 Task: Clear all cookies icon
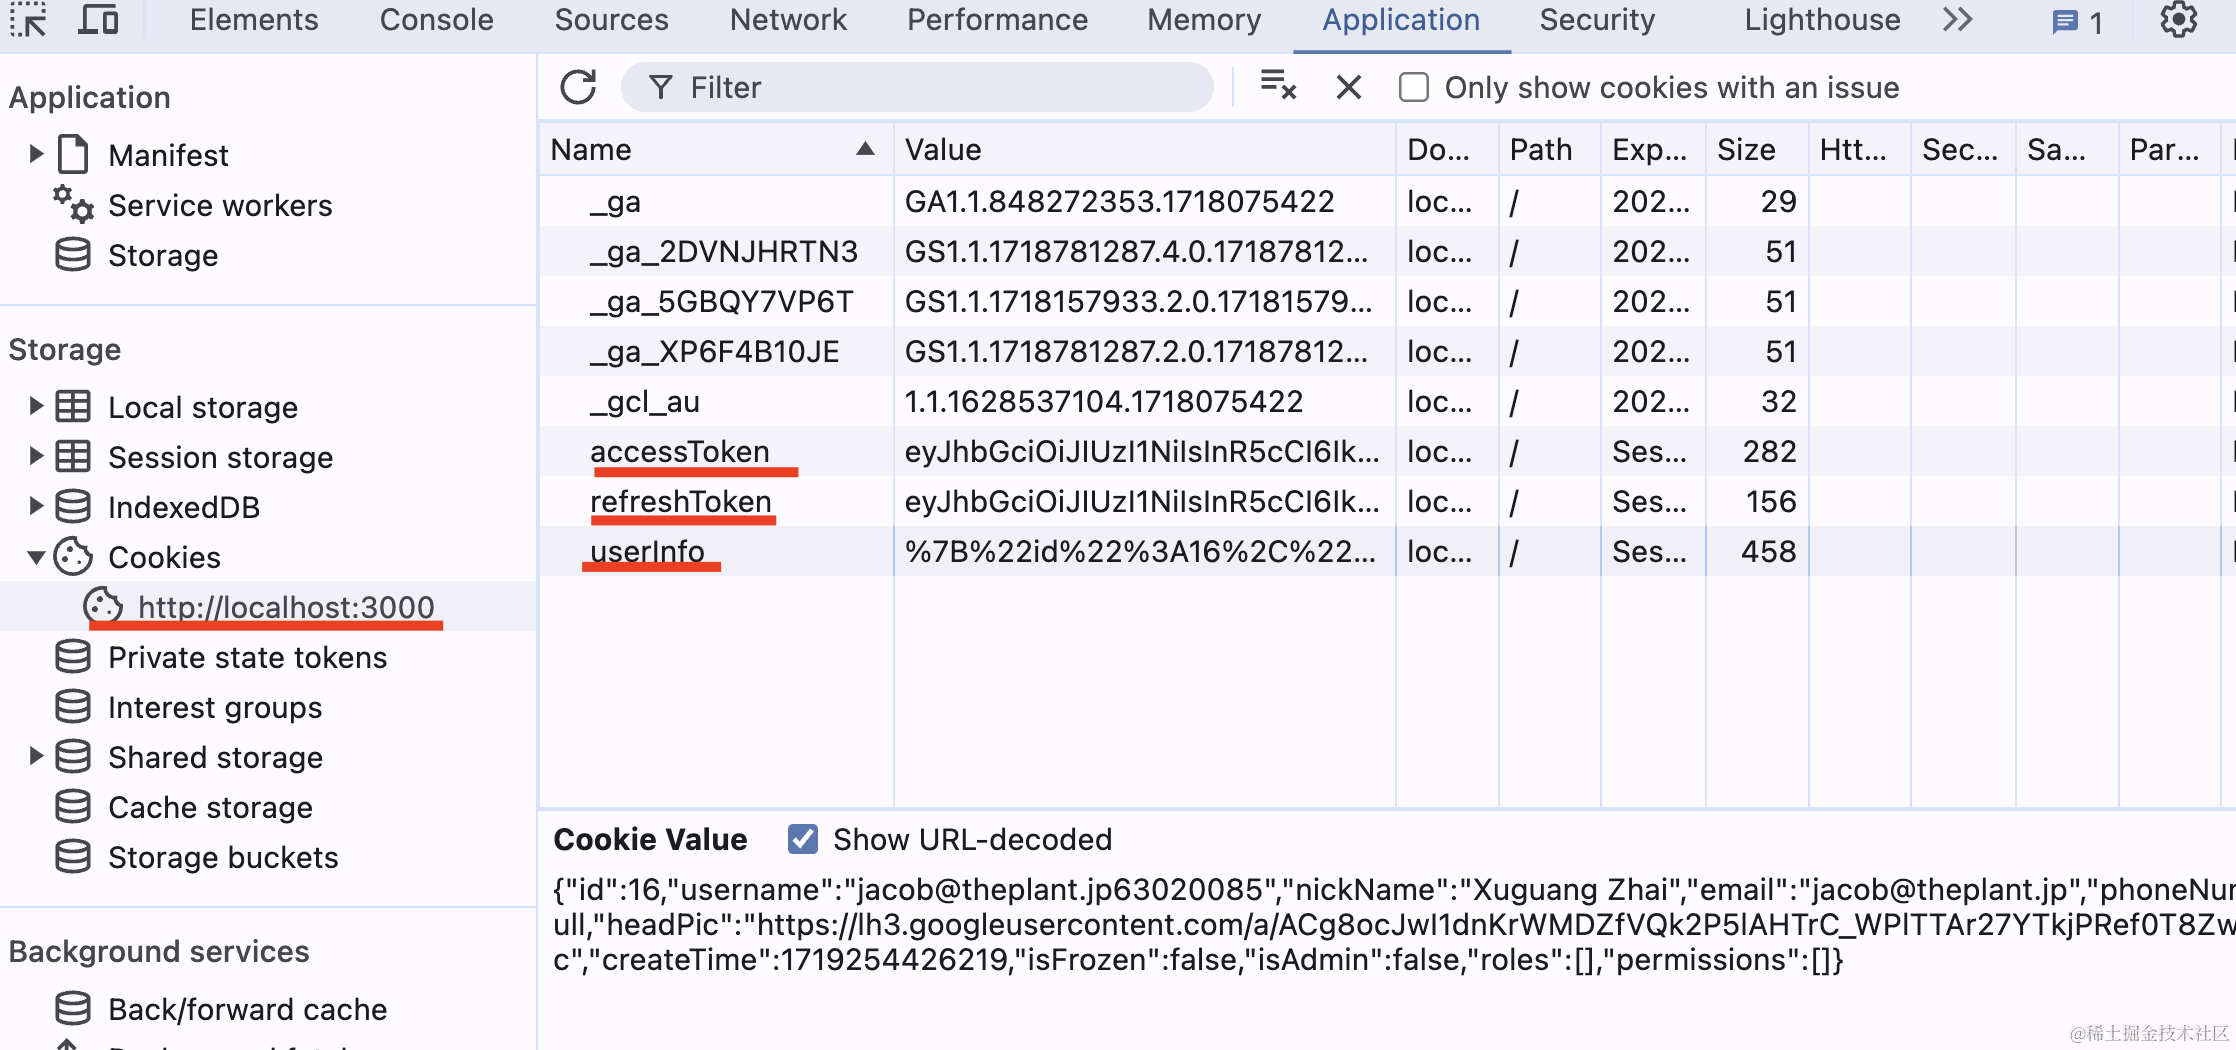click(x=1278, y=87)
